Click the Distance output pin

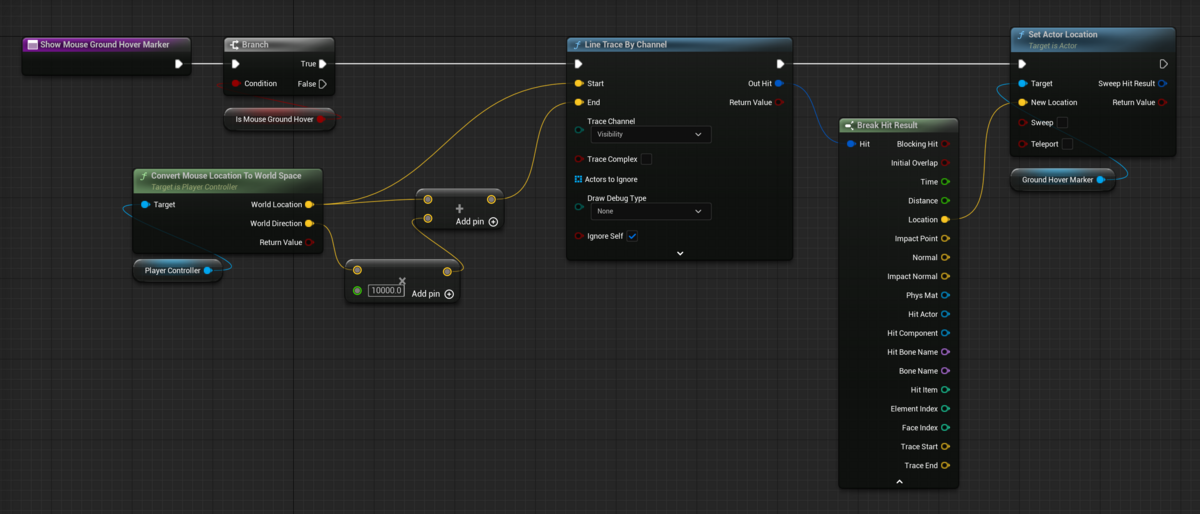coord(945,200)
